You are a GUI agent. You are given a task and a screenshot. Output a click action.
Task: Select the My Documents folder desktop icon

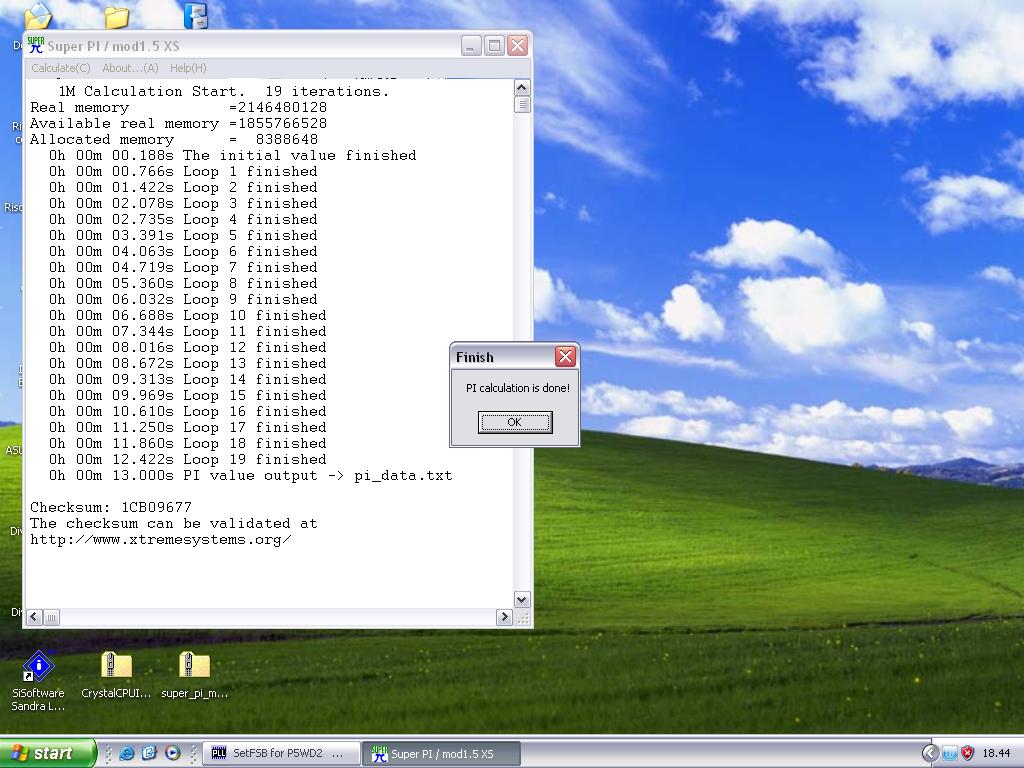coord(39,16)
